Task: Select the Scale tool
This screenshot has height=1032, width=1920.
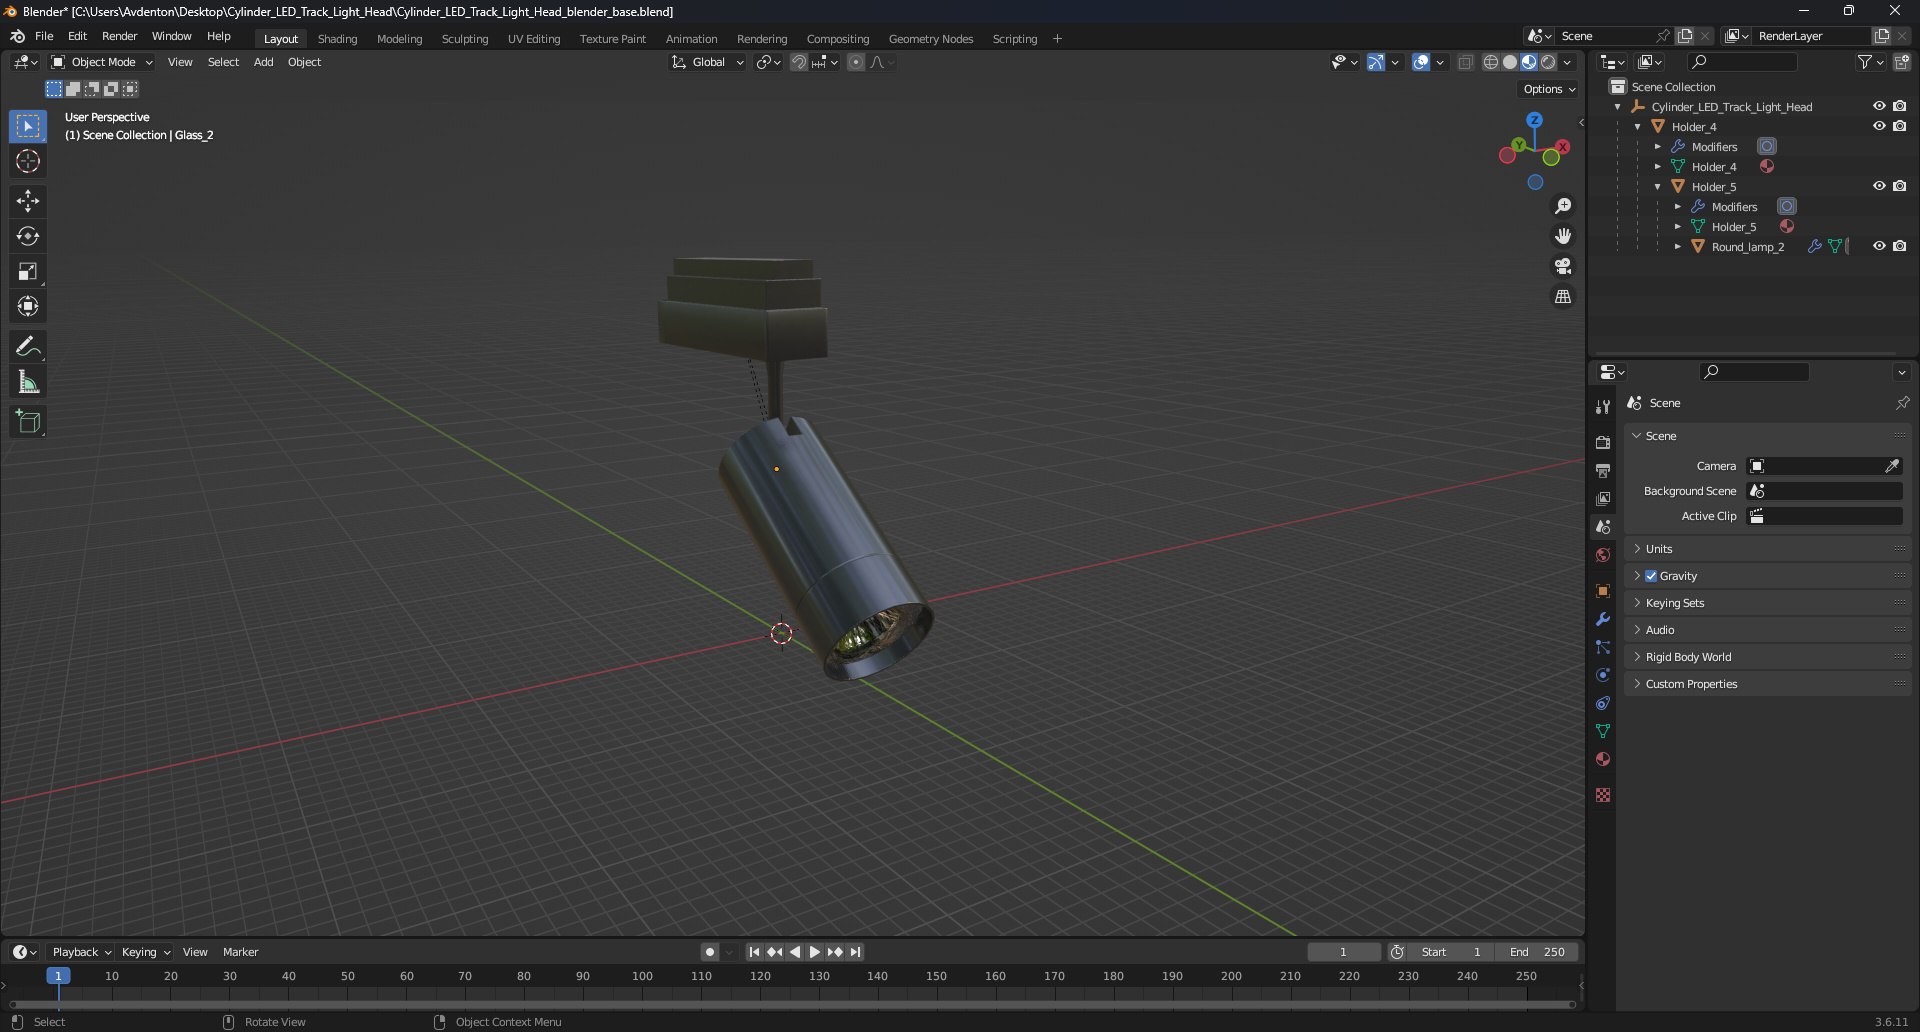Action: point(28,271)
